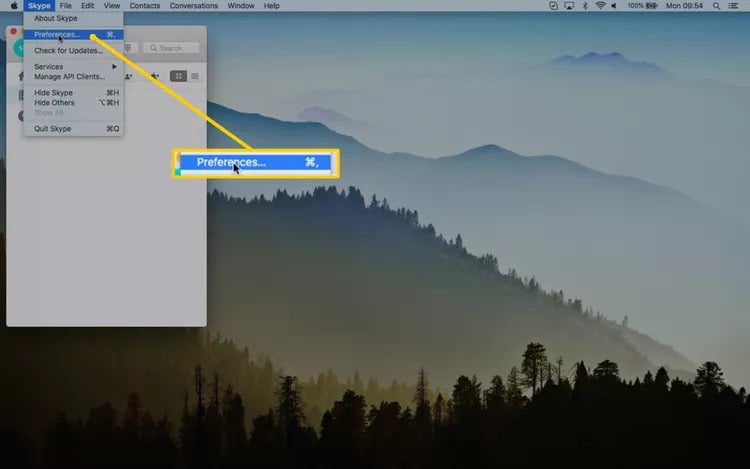Open the Wi-Fi status menu
Image resolution: width=750 pixels, height=469 pixels.
tap(600, 6)
